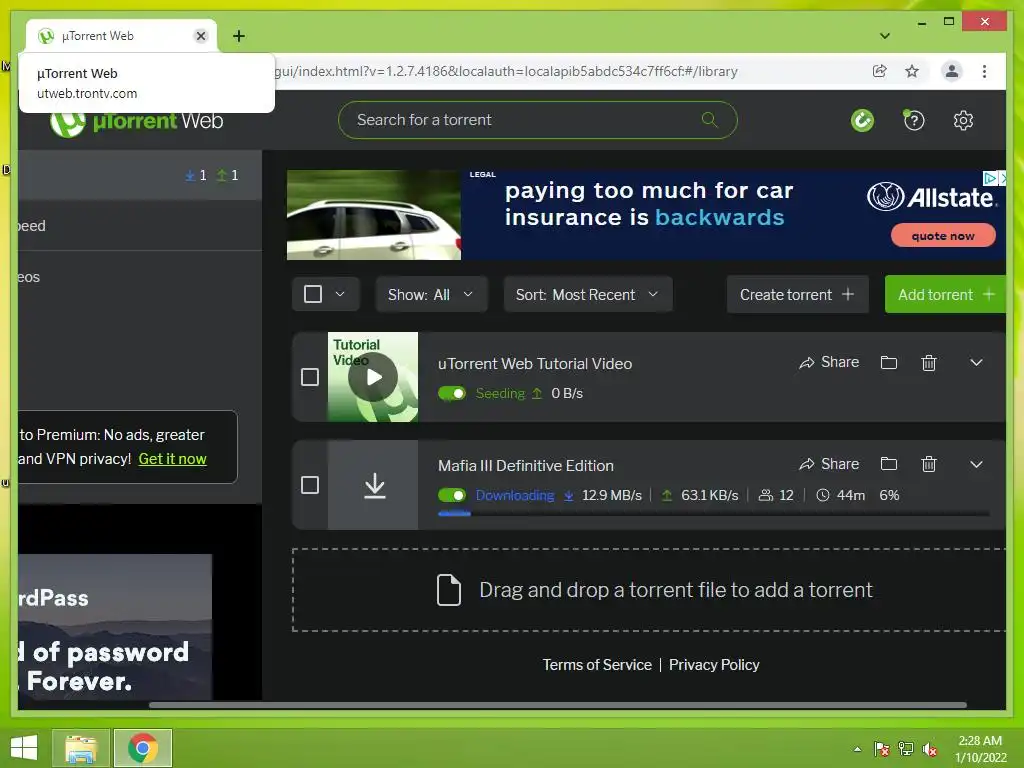Screen dimensions: 1024x768
Task: Open the Privacy Policy link
Action: pos(714,665)
